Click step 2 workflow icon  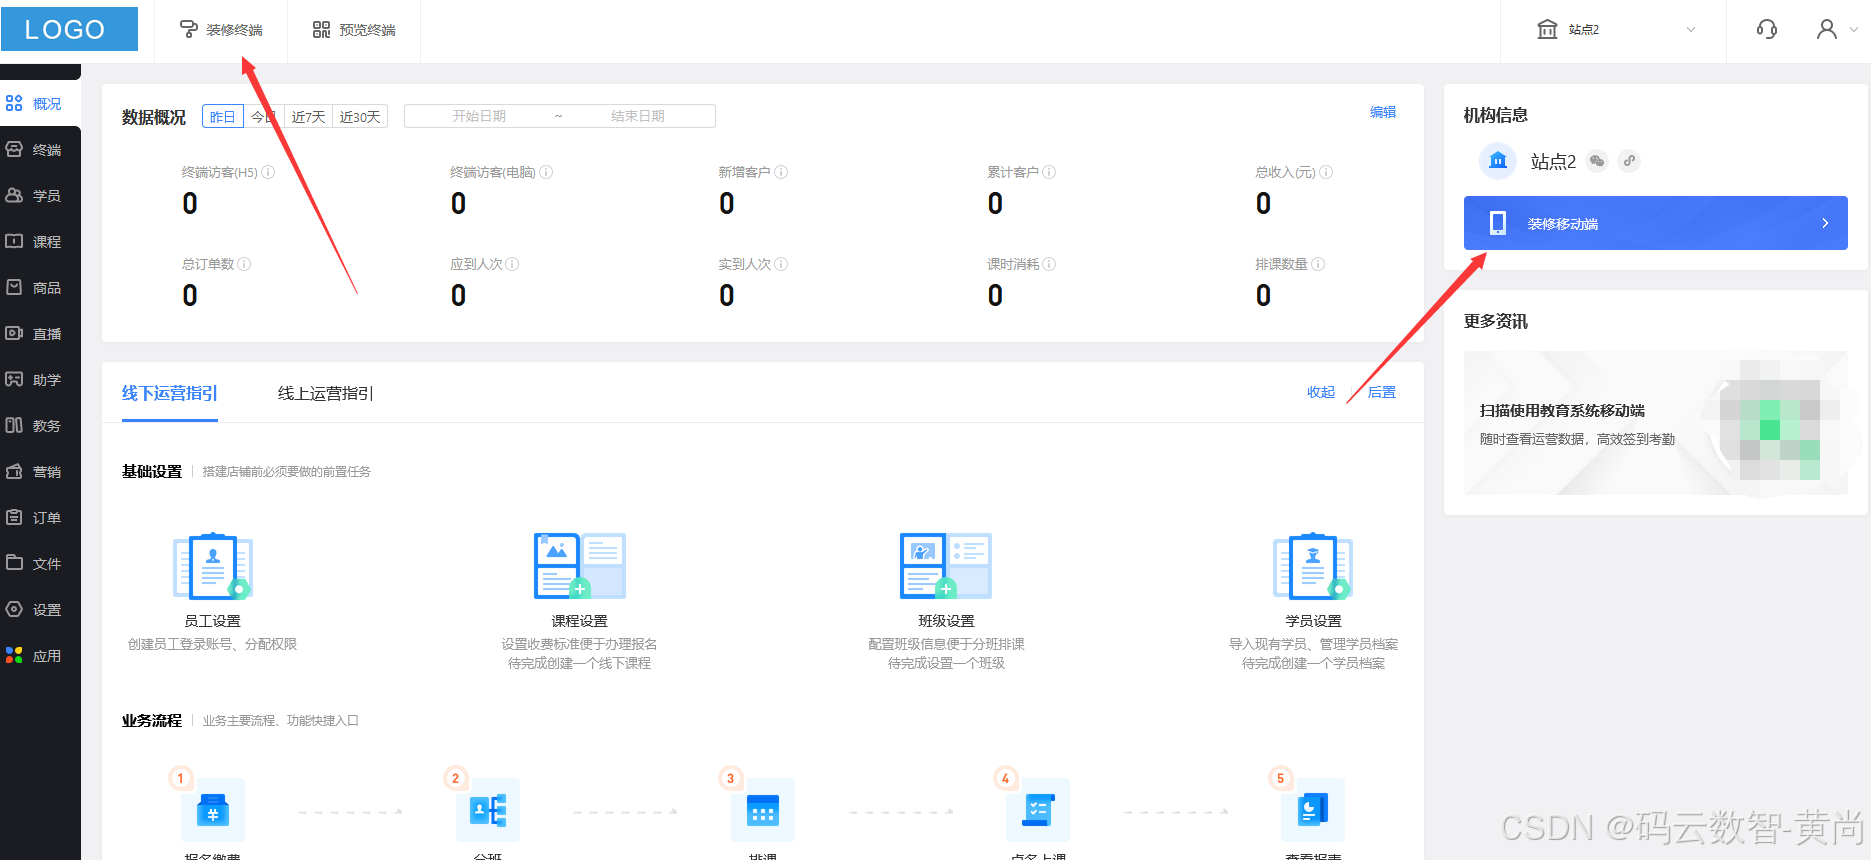point(488,810)
